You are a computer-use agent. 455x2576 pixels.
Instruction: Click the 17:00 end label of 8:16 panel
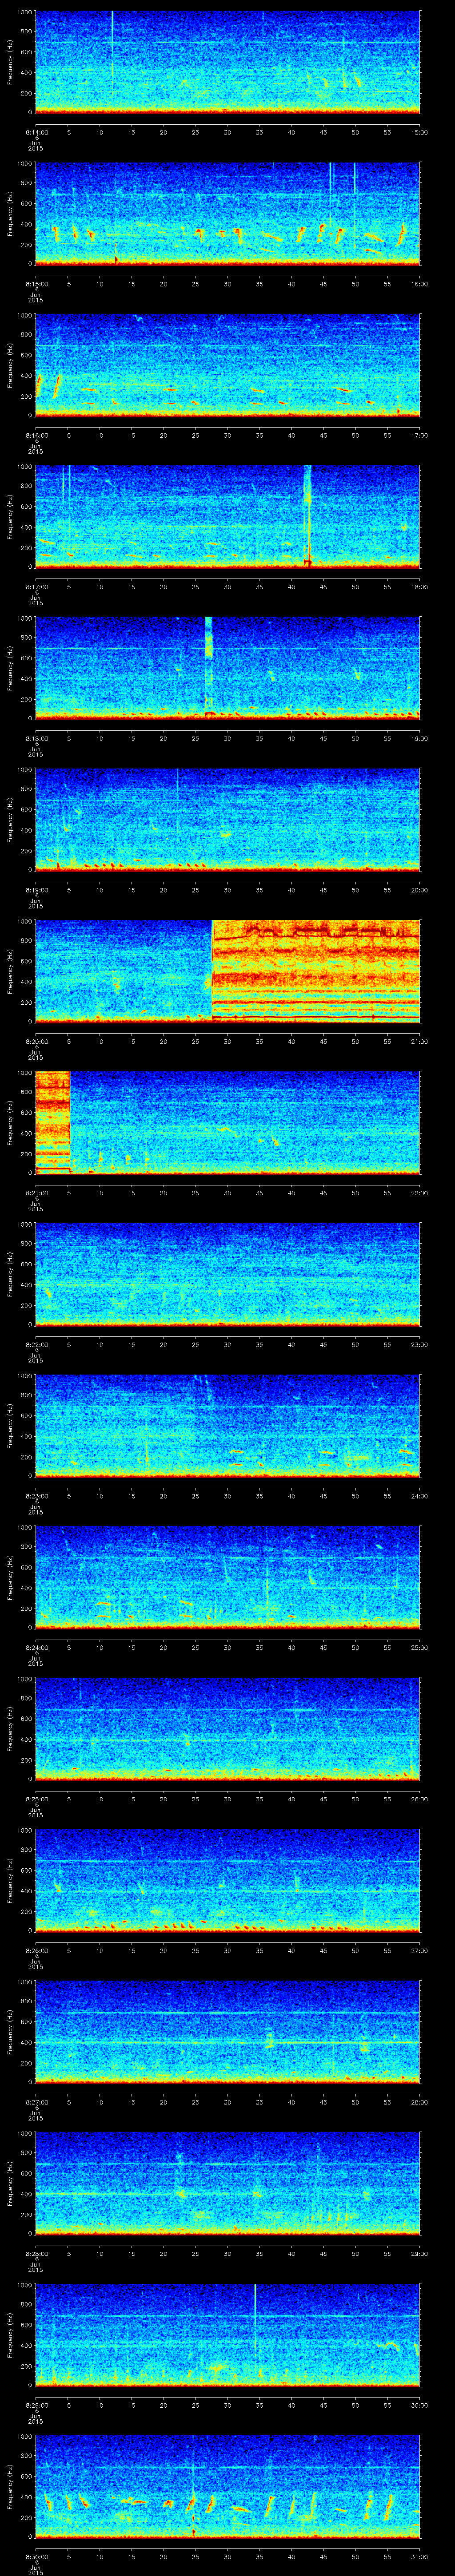(x=420, y=435)
